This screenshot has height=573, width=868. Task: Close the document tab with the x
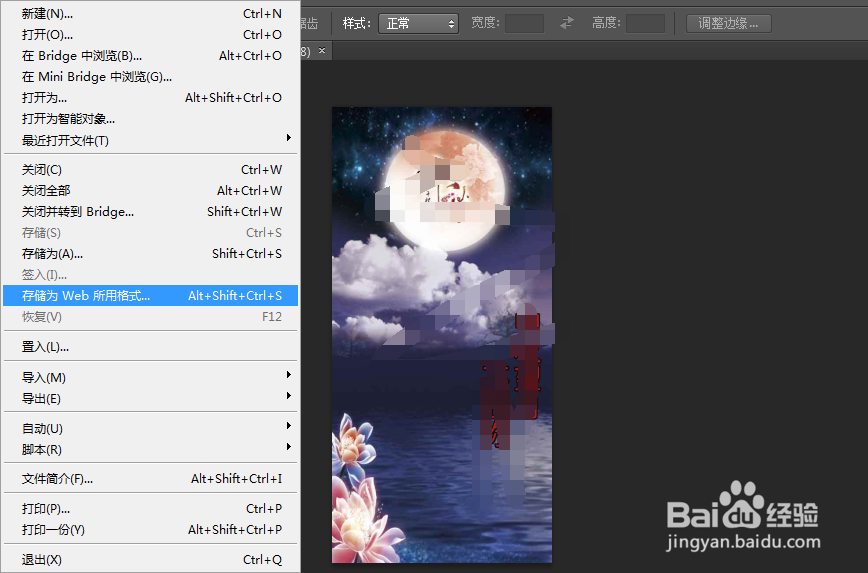coord(322,51)
